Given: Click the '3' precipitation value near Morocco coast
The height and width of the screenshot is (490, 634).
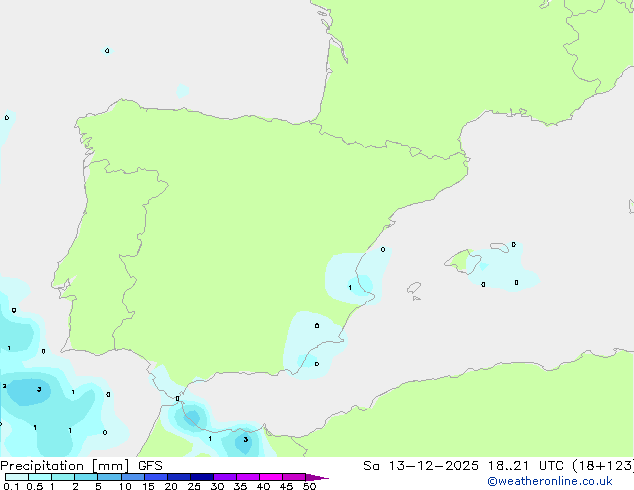Looking at the screenshot, I should click(245, 439).
